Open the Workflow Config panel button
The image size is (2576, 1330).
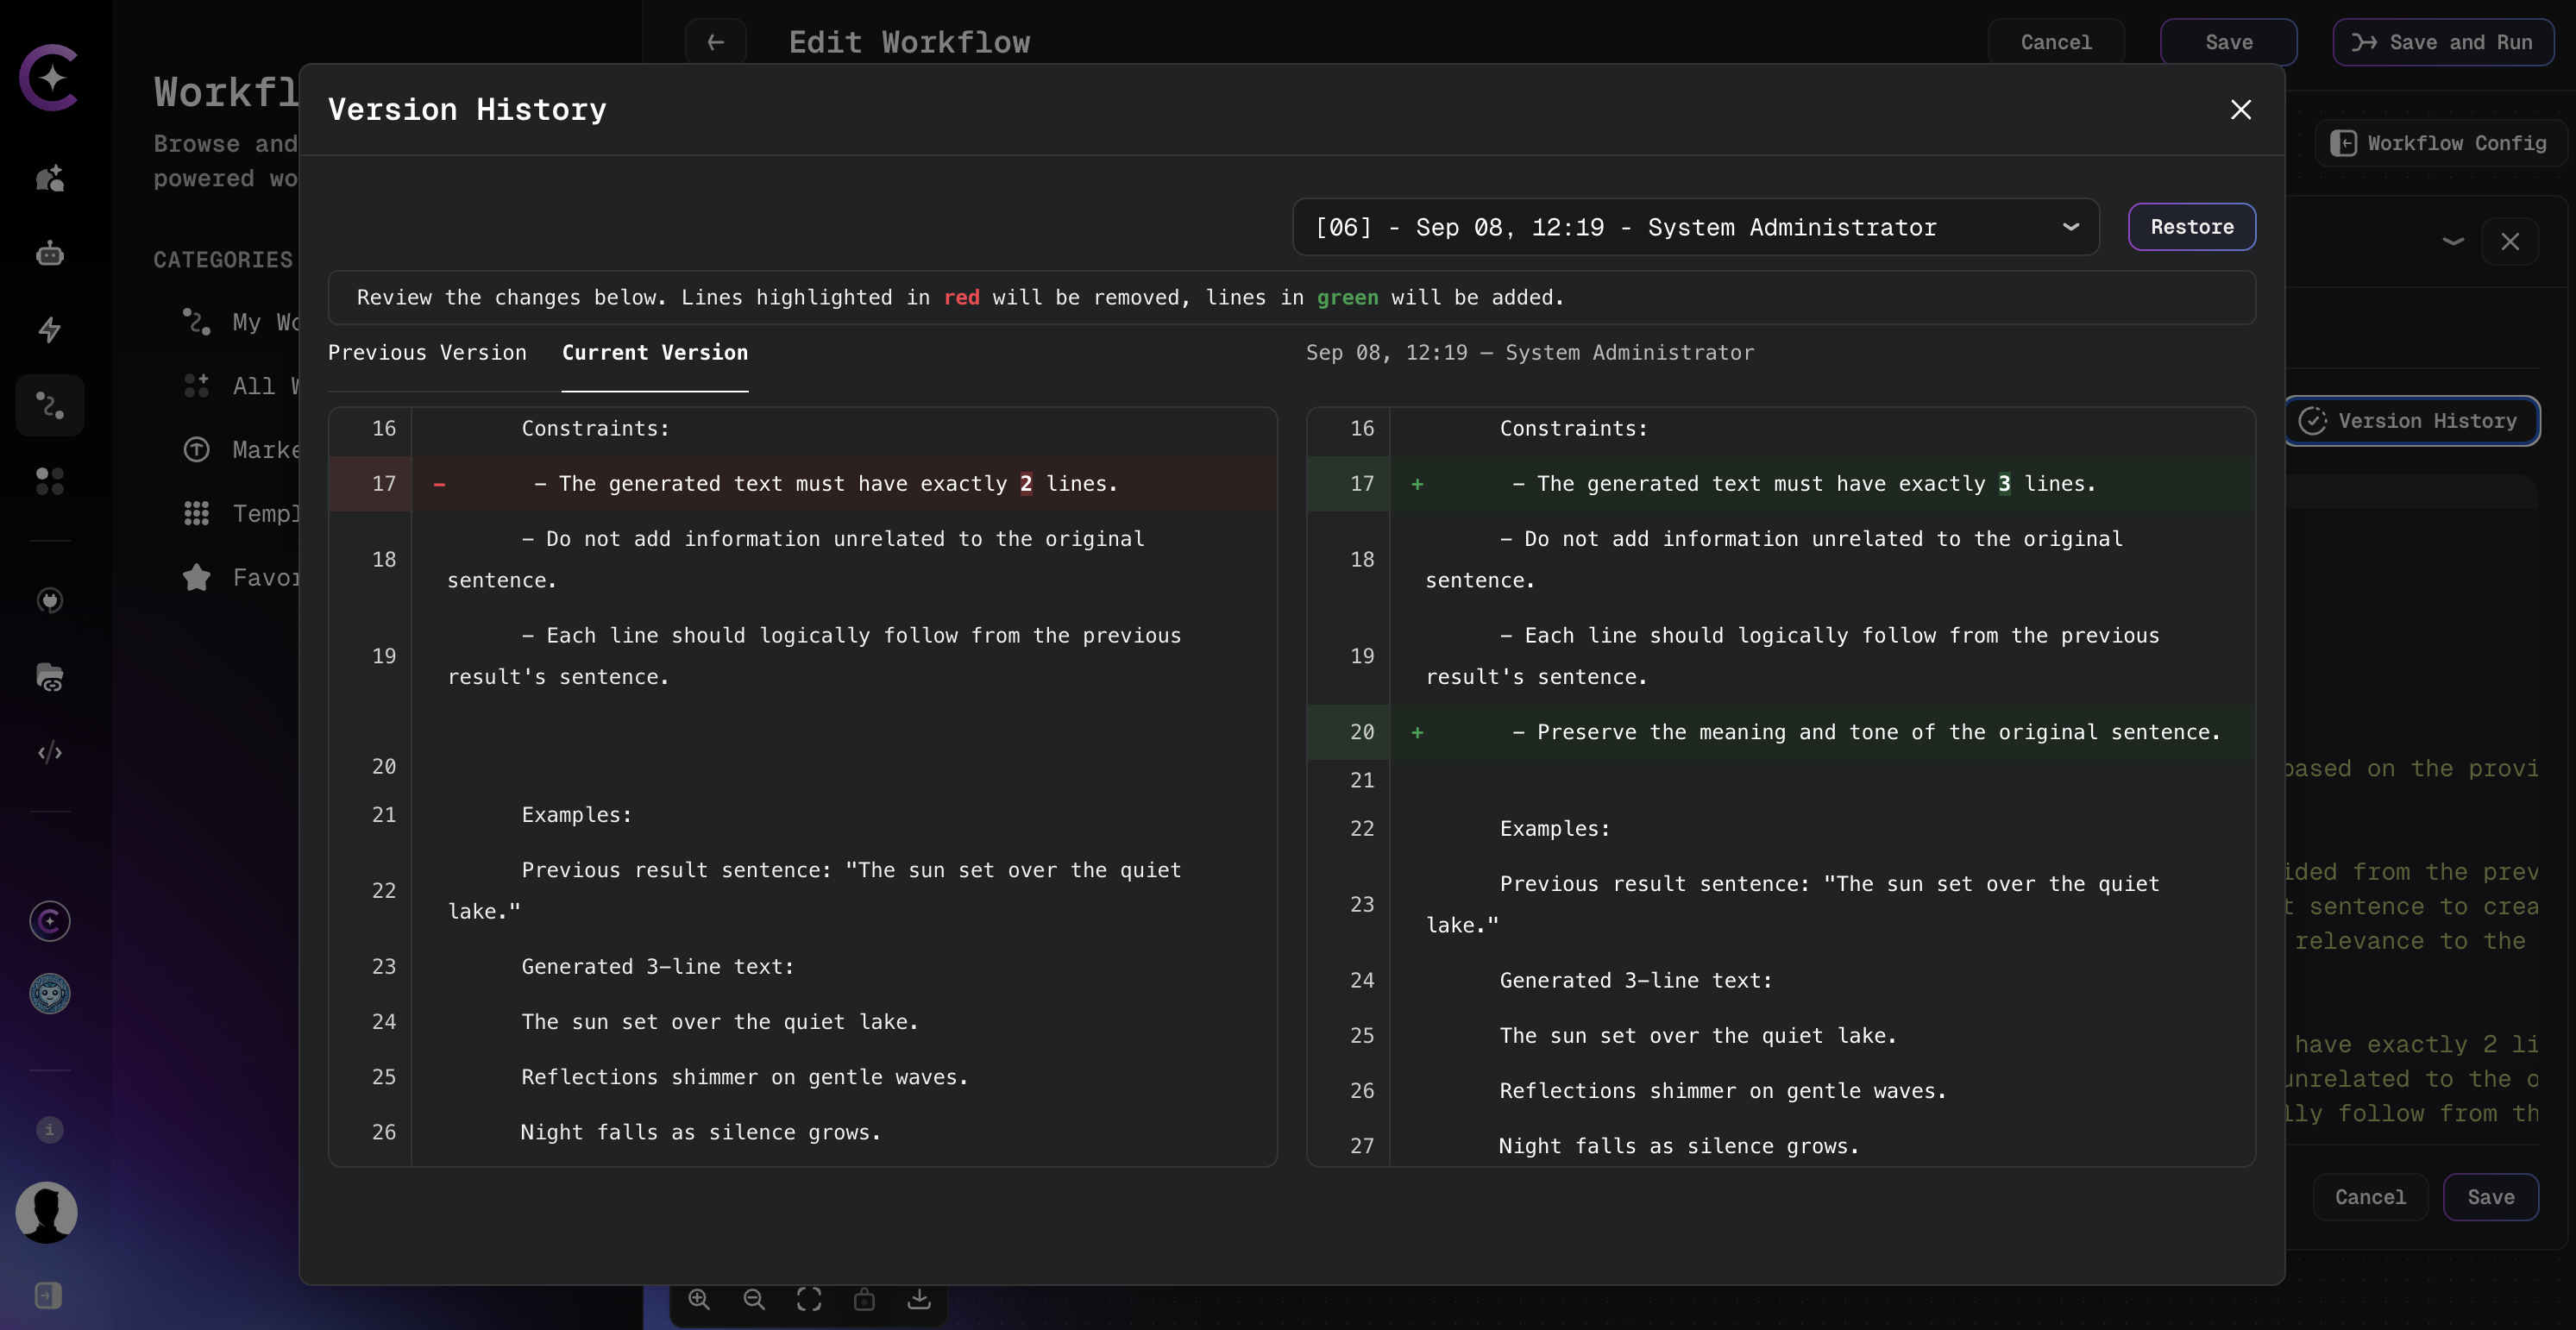tap(2439, 143)
